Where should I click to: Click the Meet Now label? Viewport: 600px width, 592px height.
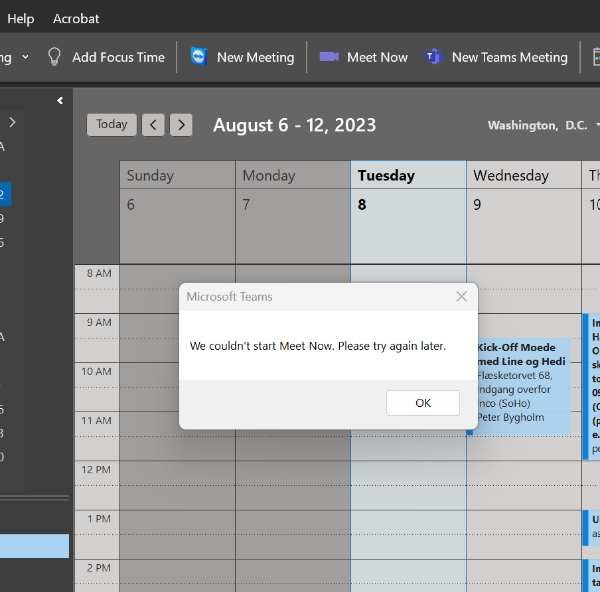tap(377, 57)
